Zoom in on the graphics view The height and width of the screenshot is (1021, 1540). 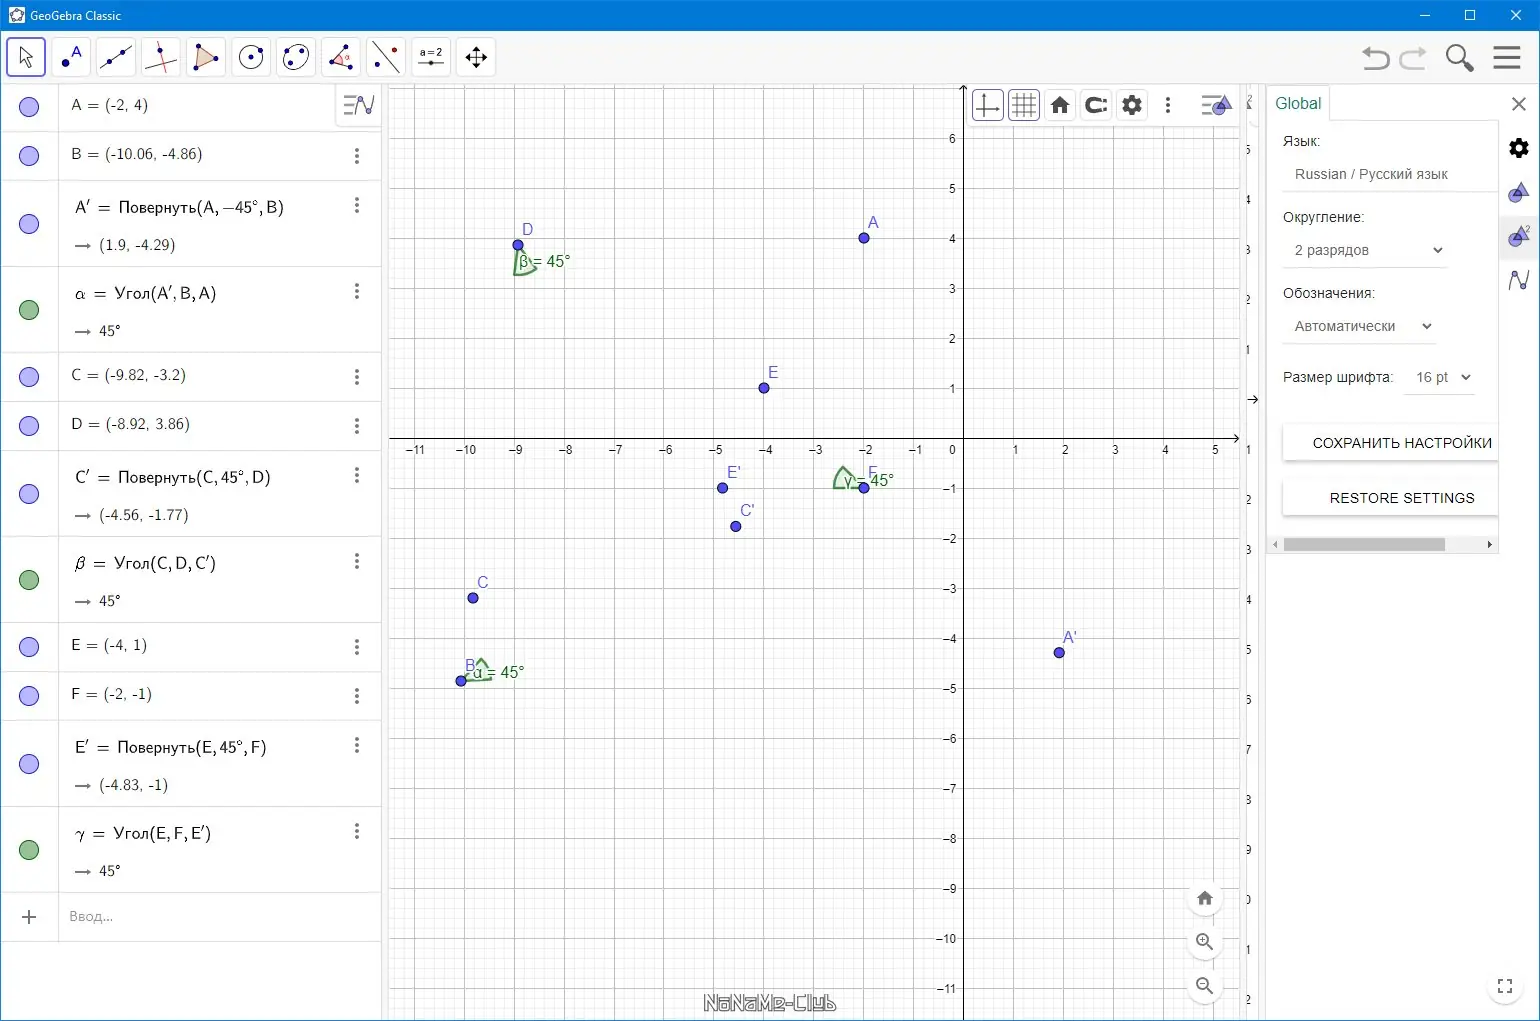coord(1205,942)
